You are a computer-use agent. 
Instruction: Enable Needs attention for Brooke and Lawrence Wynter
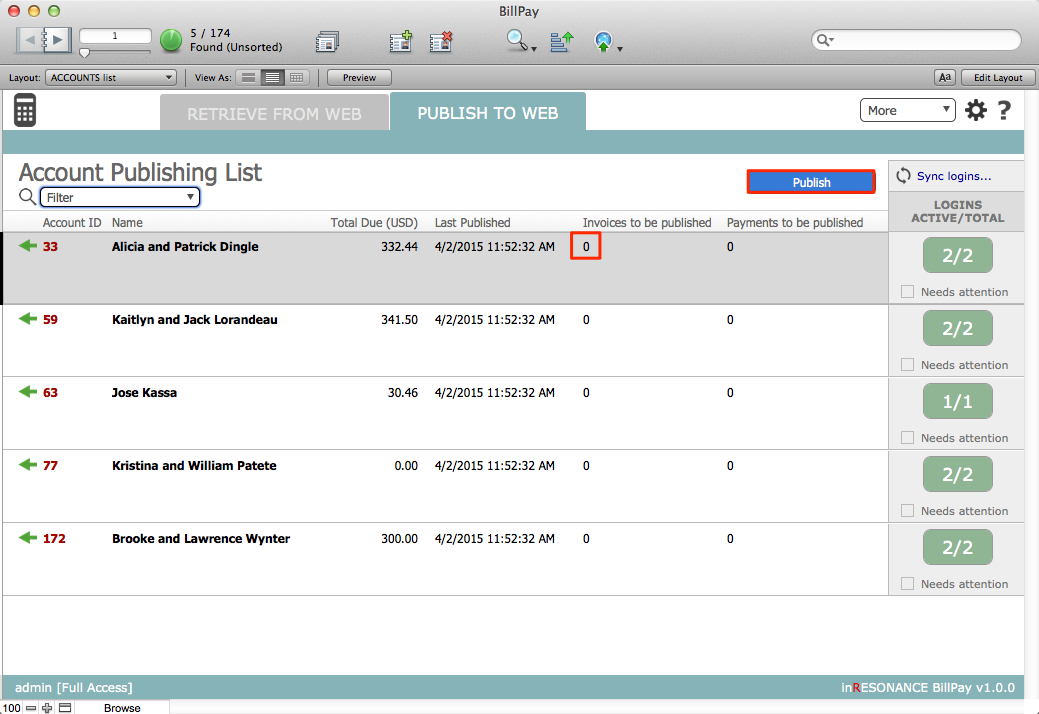[x=907, y=584]
